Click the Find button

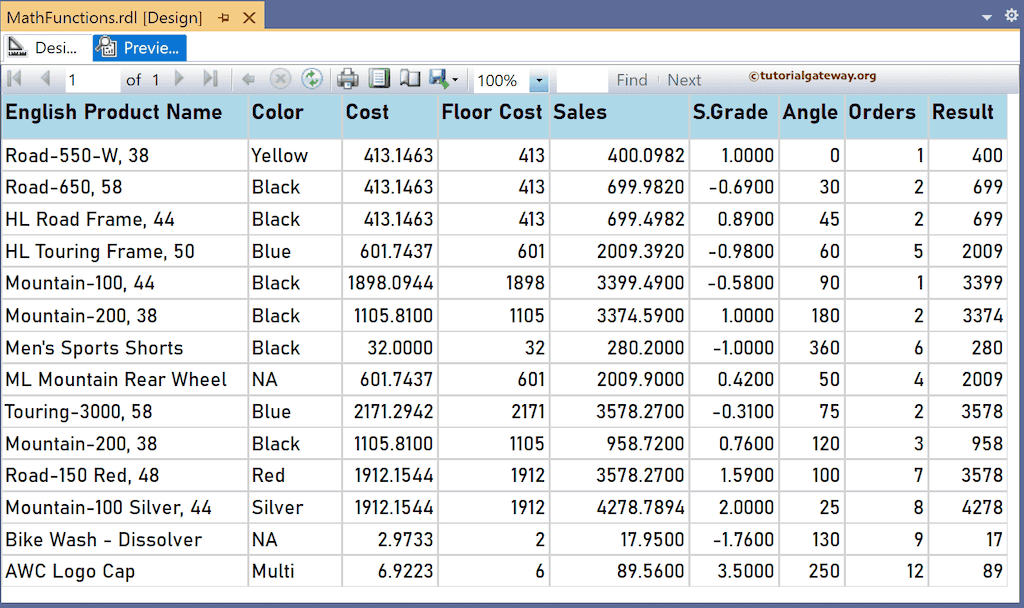click(x=632, y=79)
